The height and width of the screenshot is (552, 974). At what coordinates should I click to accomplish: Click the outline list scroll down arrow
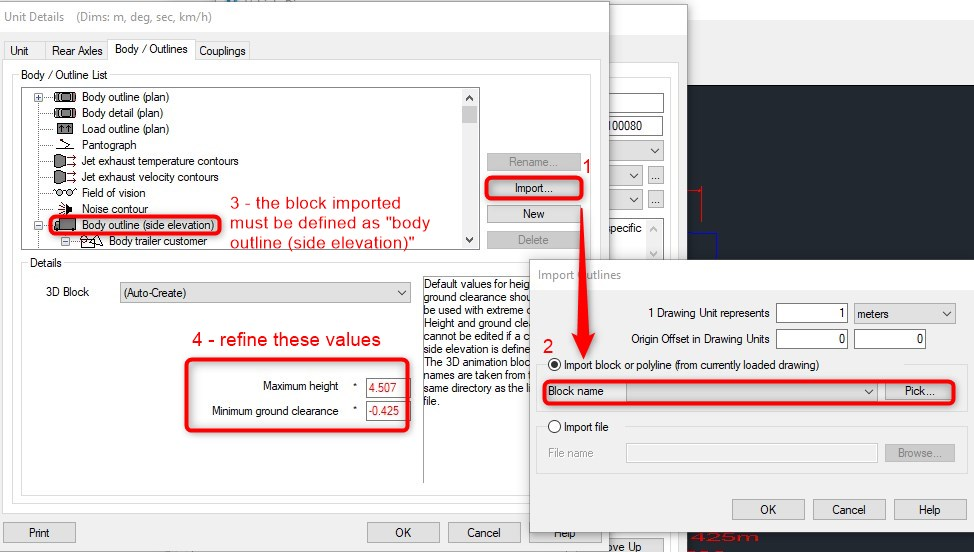pos(470,240)
